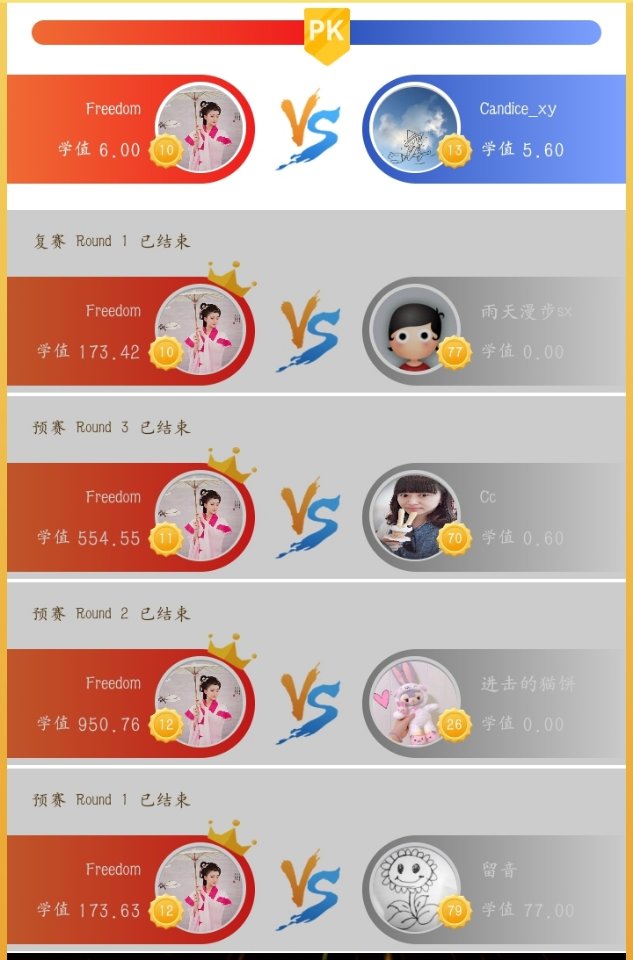633x960 pixels.
Task: Tap Freedom's avatar in the current match
Action: [x=200, y=129]
